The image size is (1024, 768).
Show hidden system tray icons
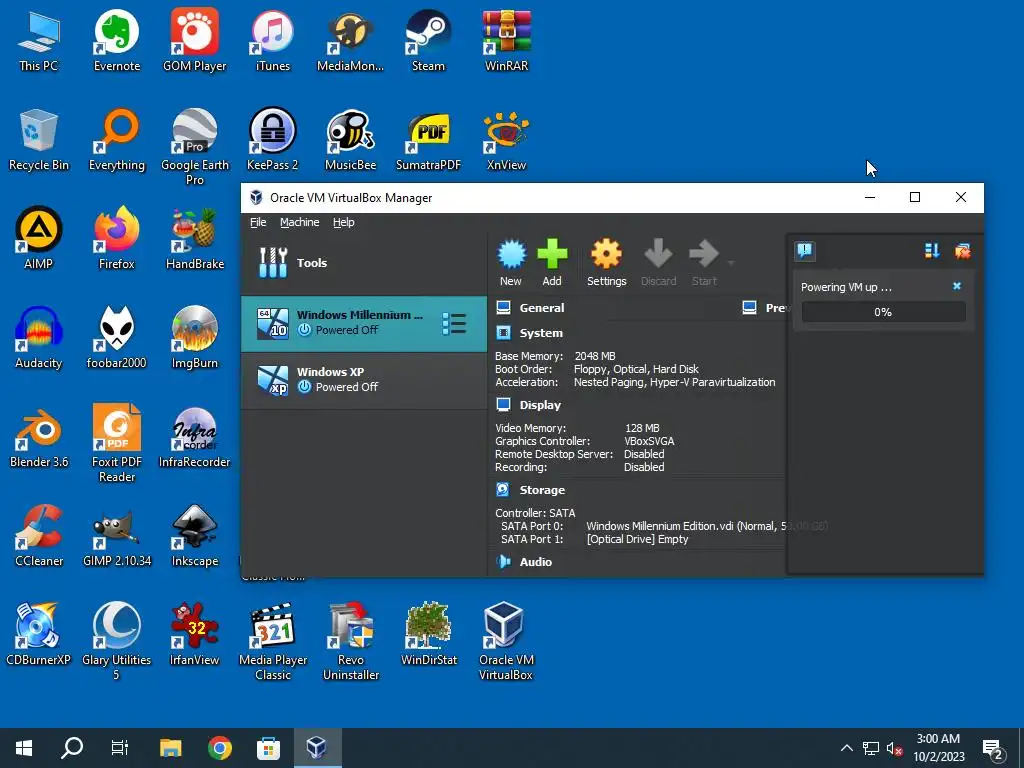[846, 748]
